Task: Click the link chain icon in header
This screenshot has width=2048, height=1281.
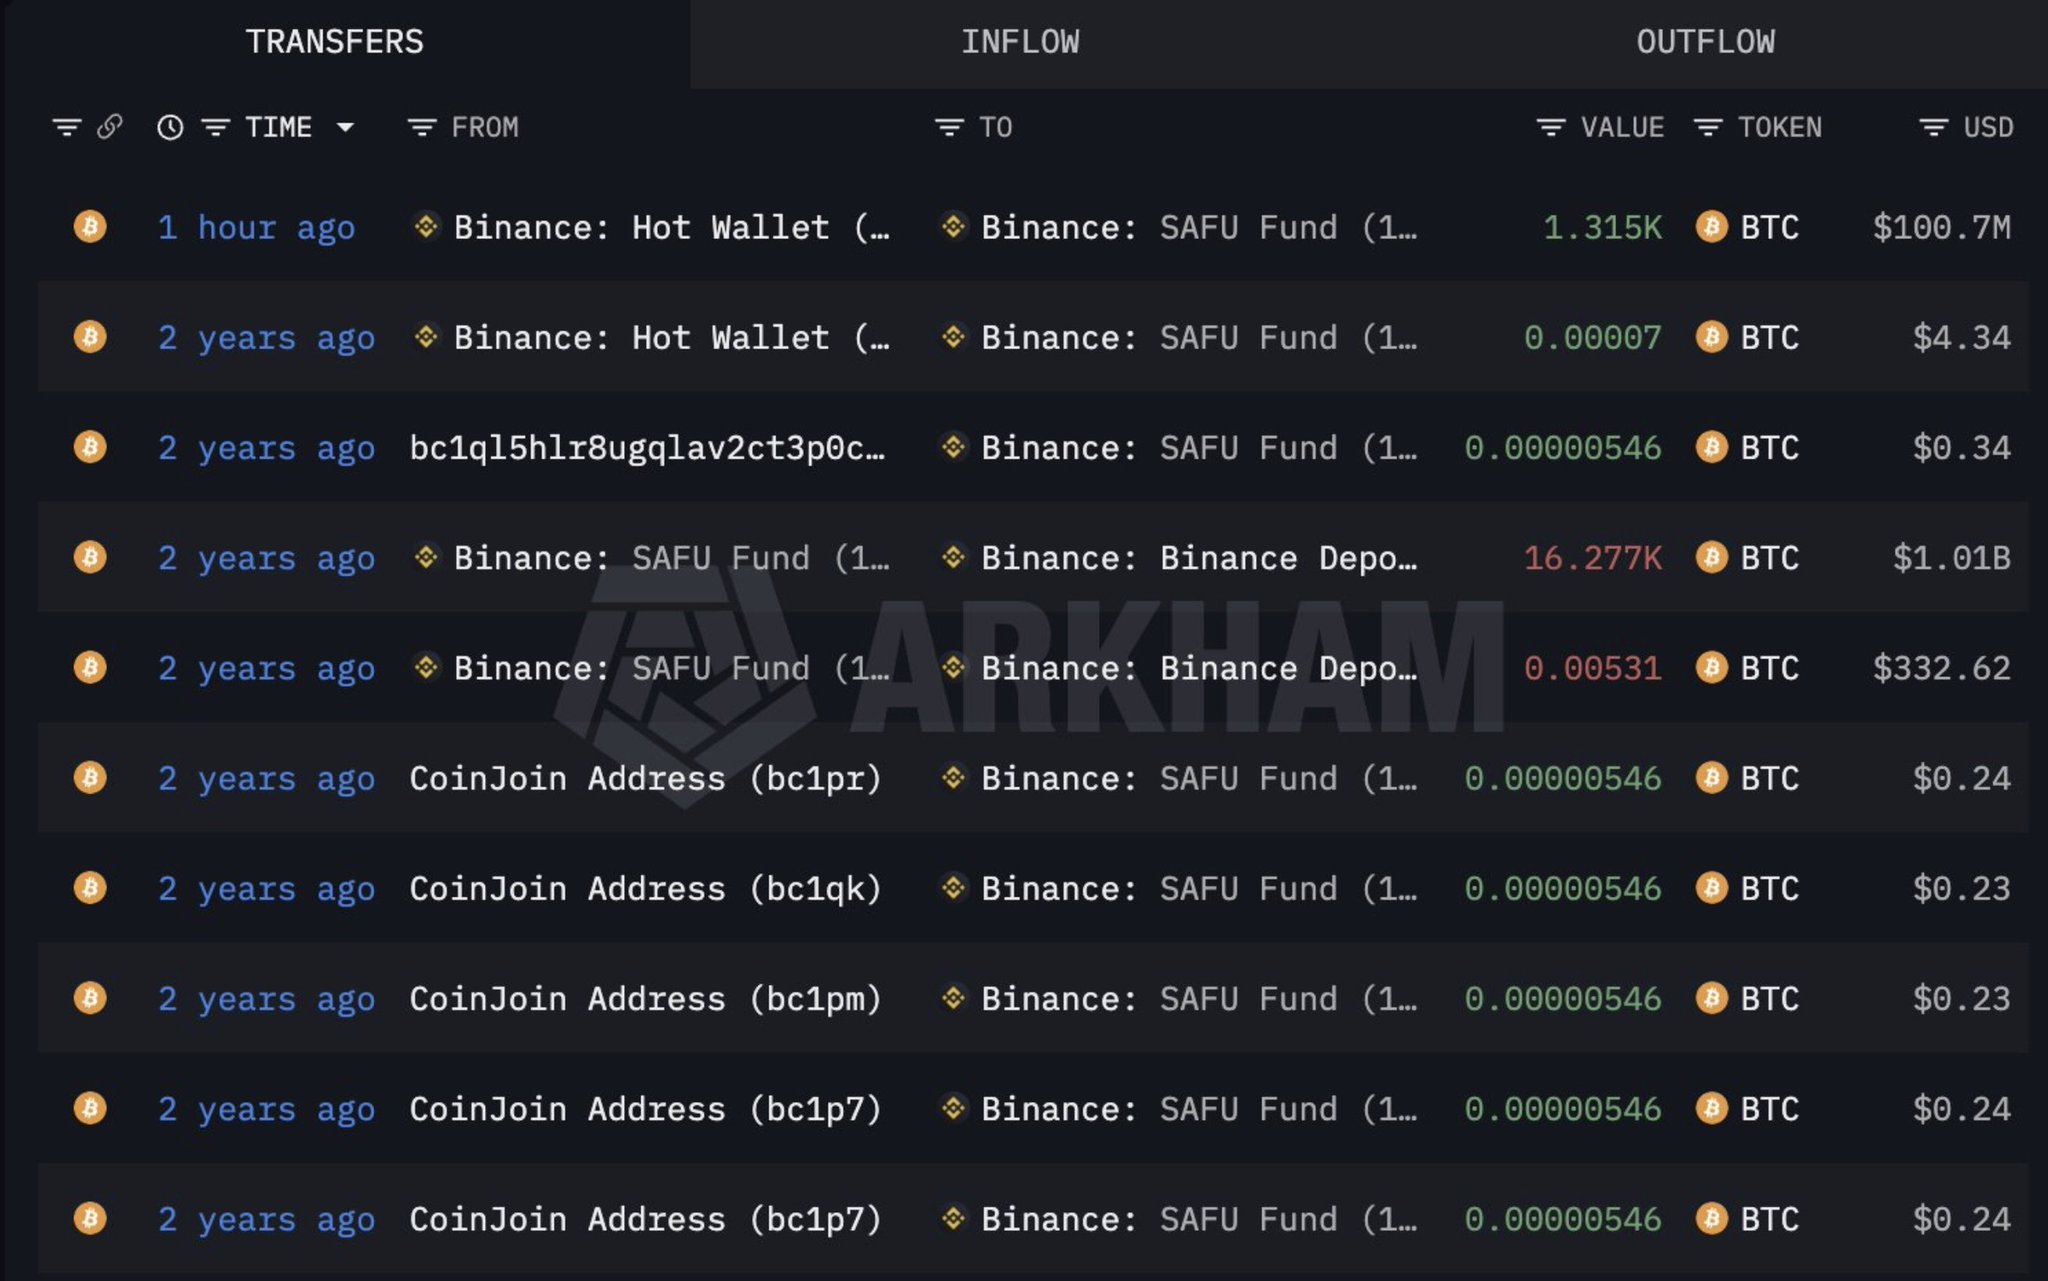Action: (x=109, y=127)
